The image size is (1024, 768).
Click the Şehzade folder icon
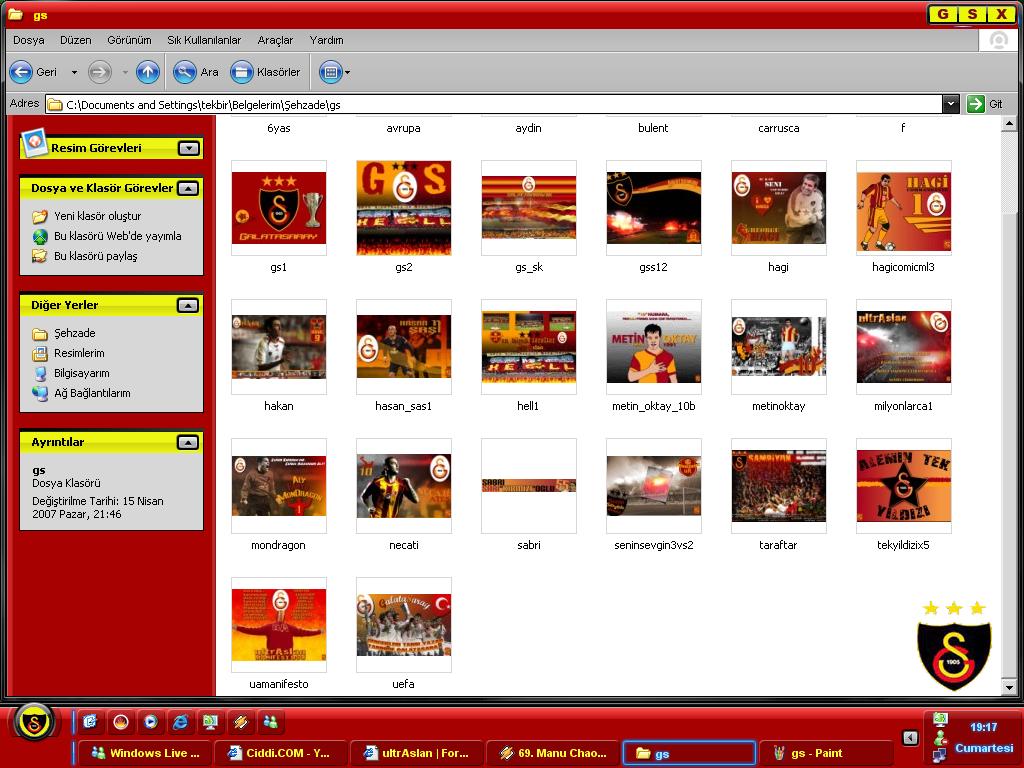coord(40,334)
